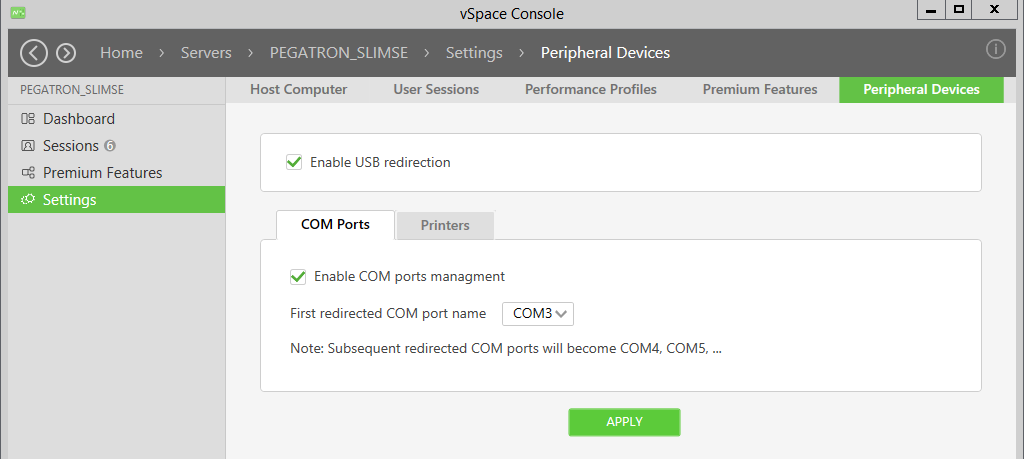Screen dimensions: 1024x459
Task: Go to Performance Profiles tab
Action: click(591, 90)
